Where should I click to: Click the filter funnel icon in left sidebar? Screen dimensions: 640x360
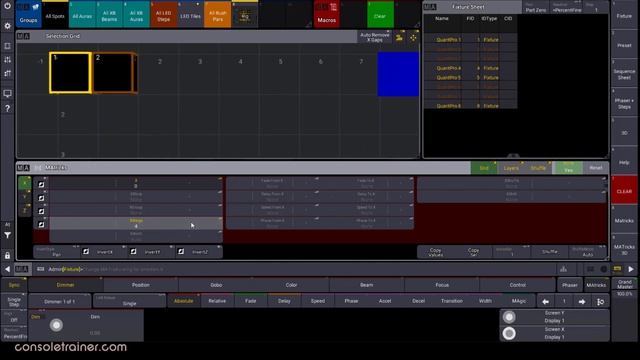coord(7,235)
